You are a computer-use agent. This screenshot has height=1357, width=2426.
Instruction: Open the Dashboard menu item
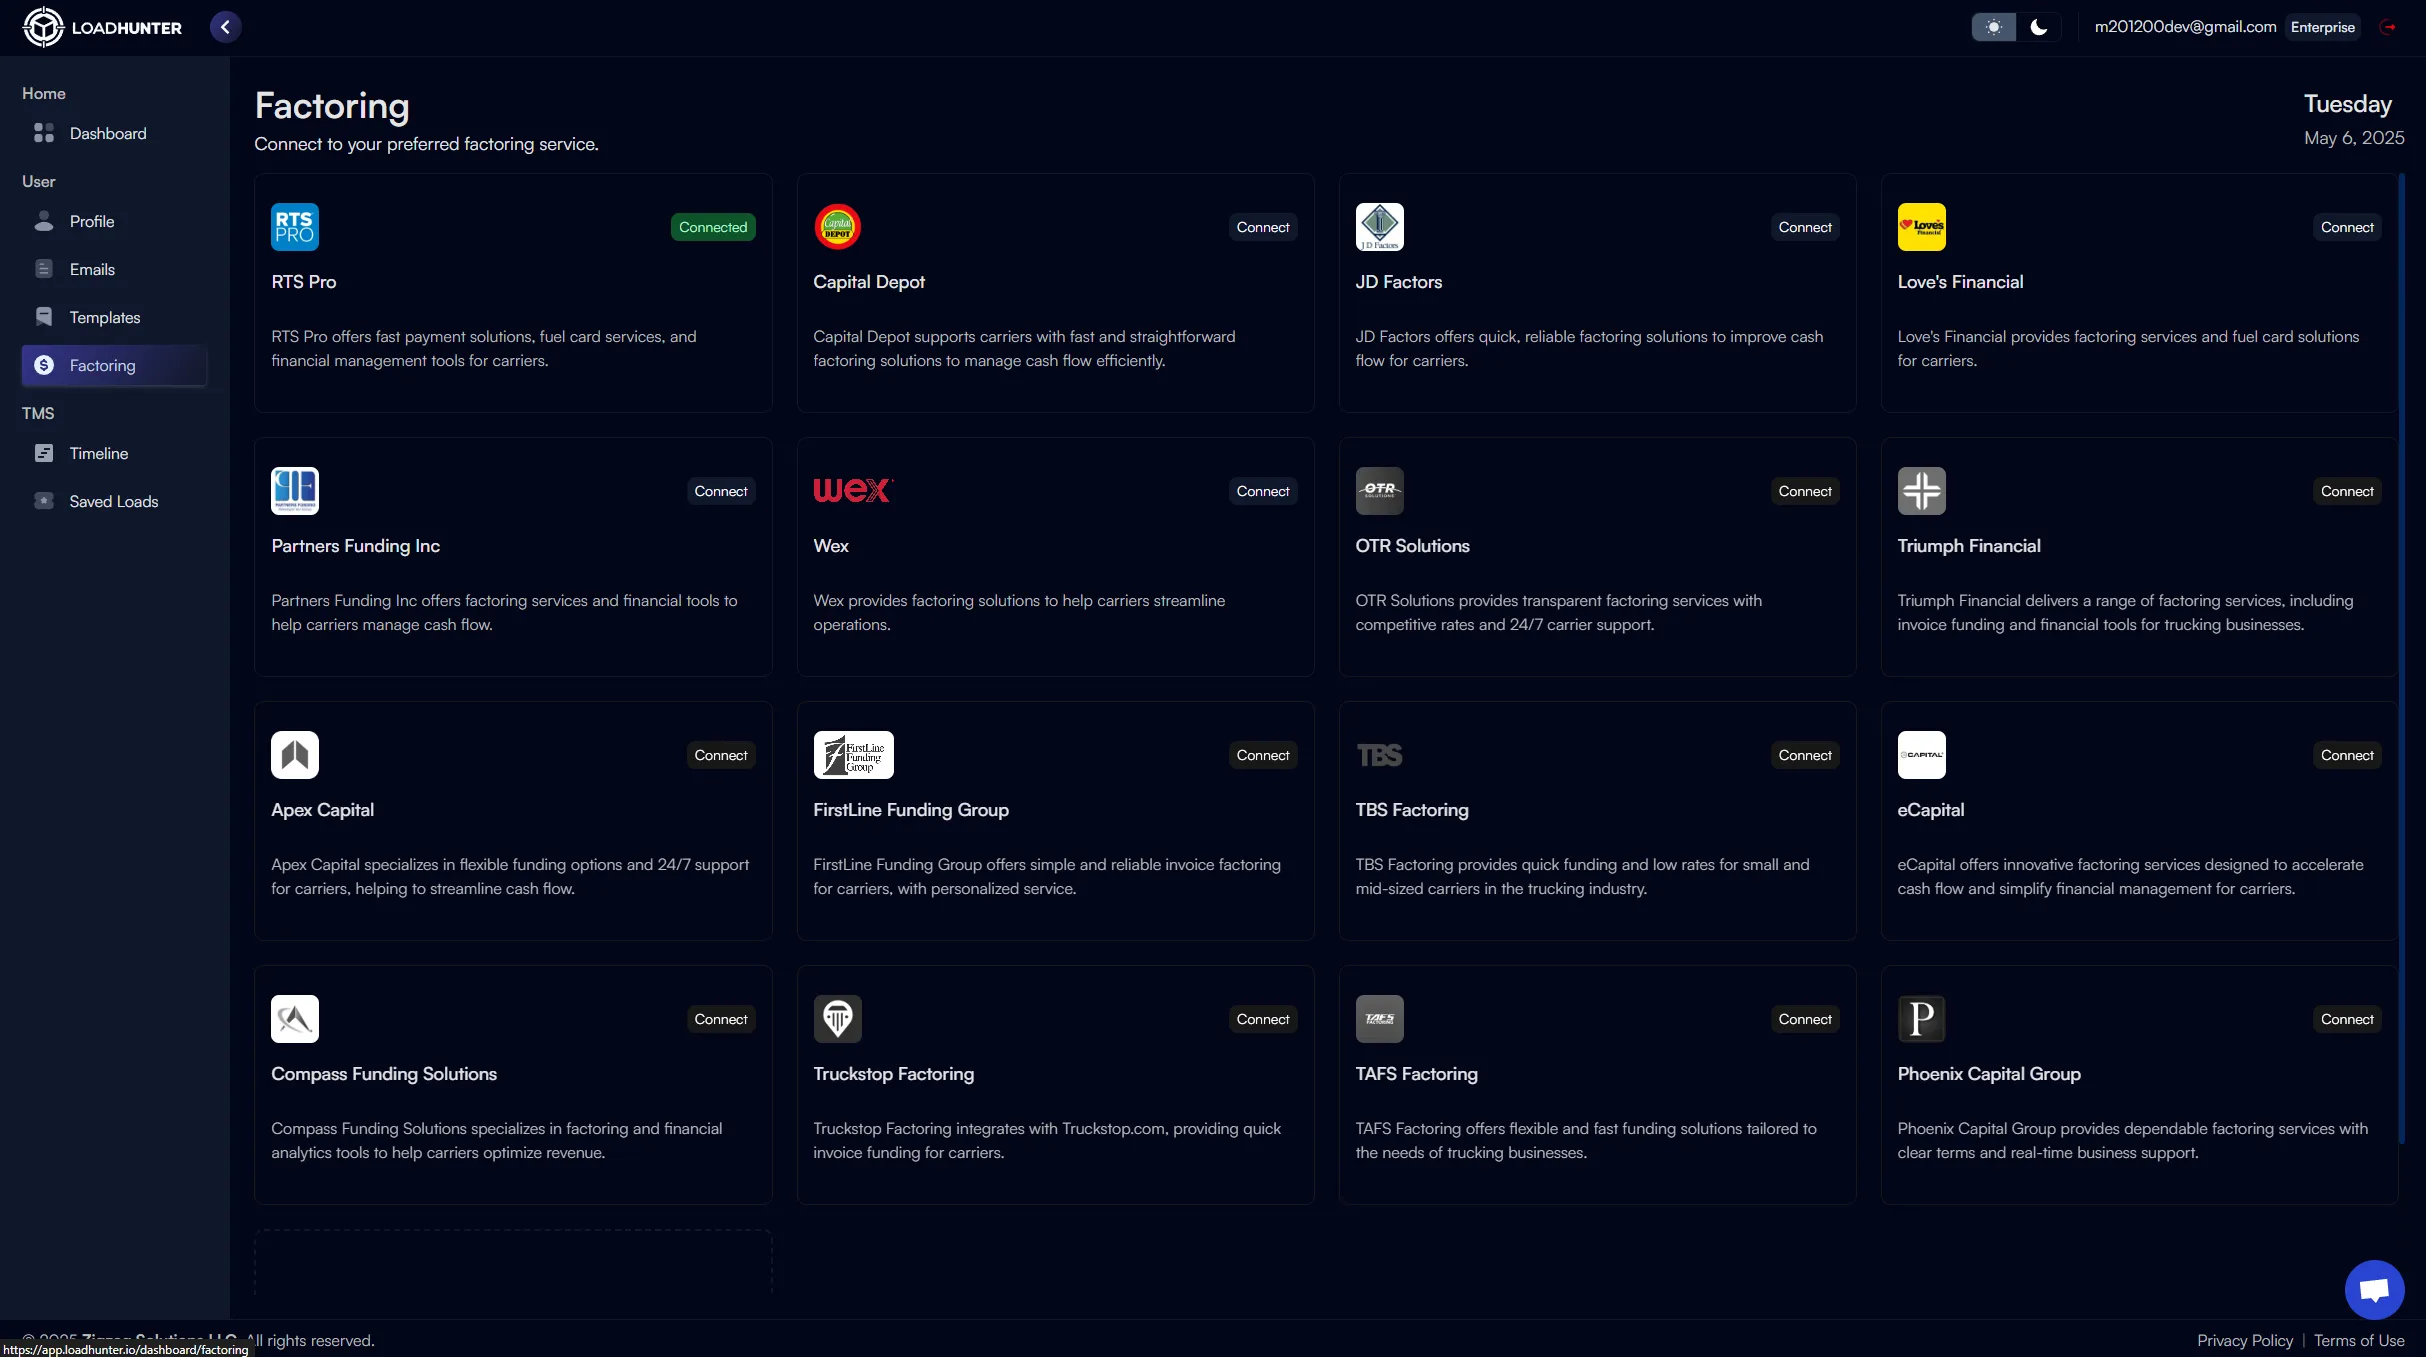point(114,133)
